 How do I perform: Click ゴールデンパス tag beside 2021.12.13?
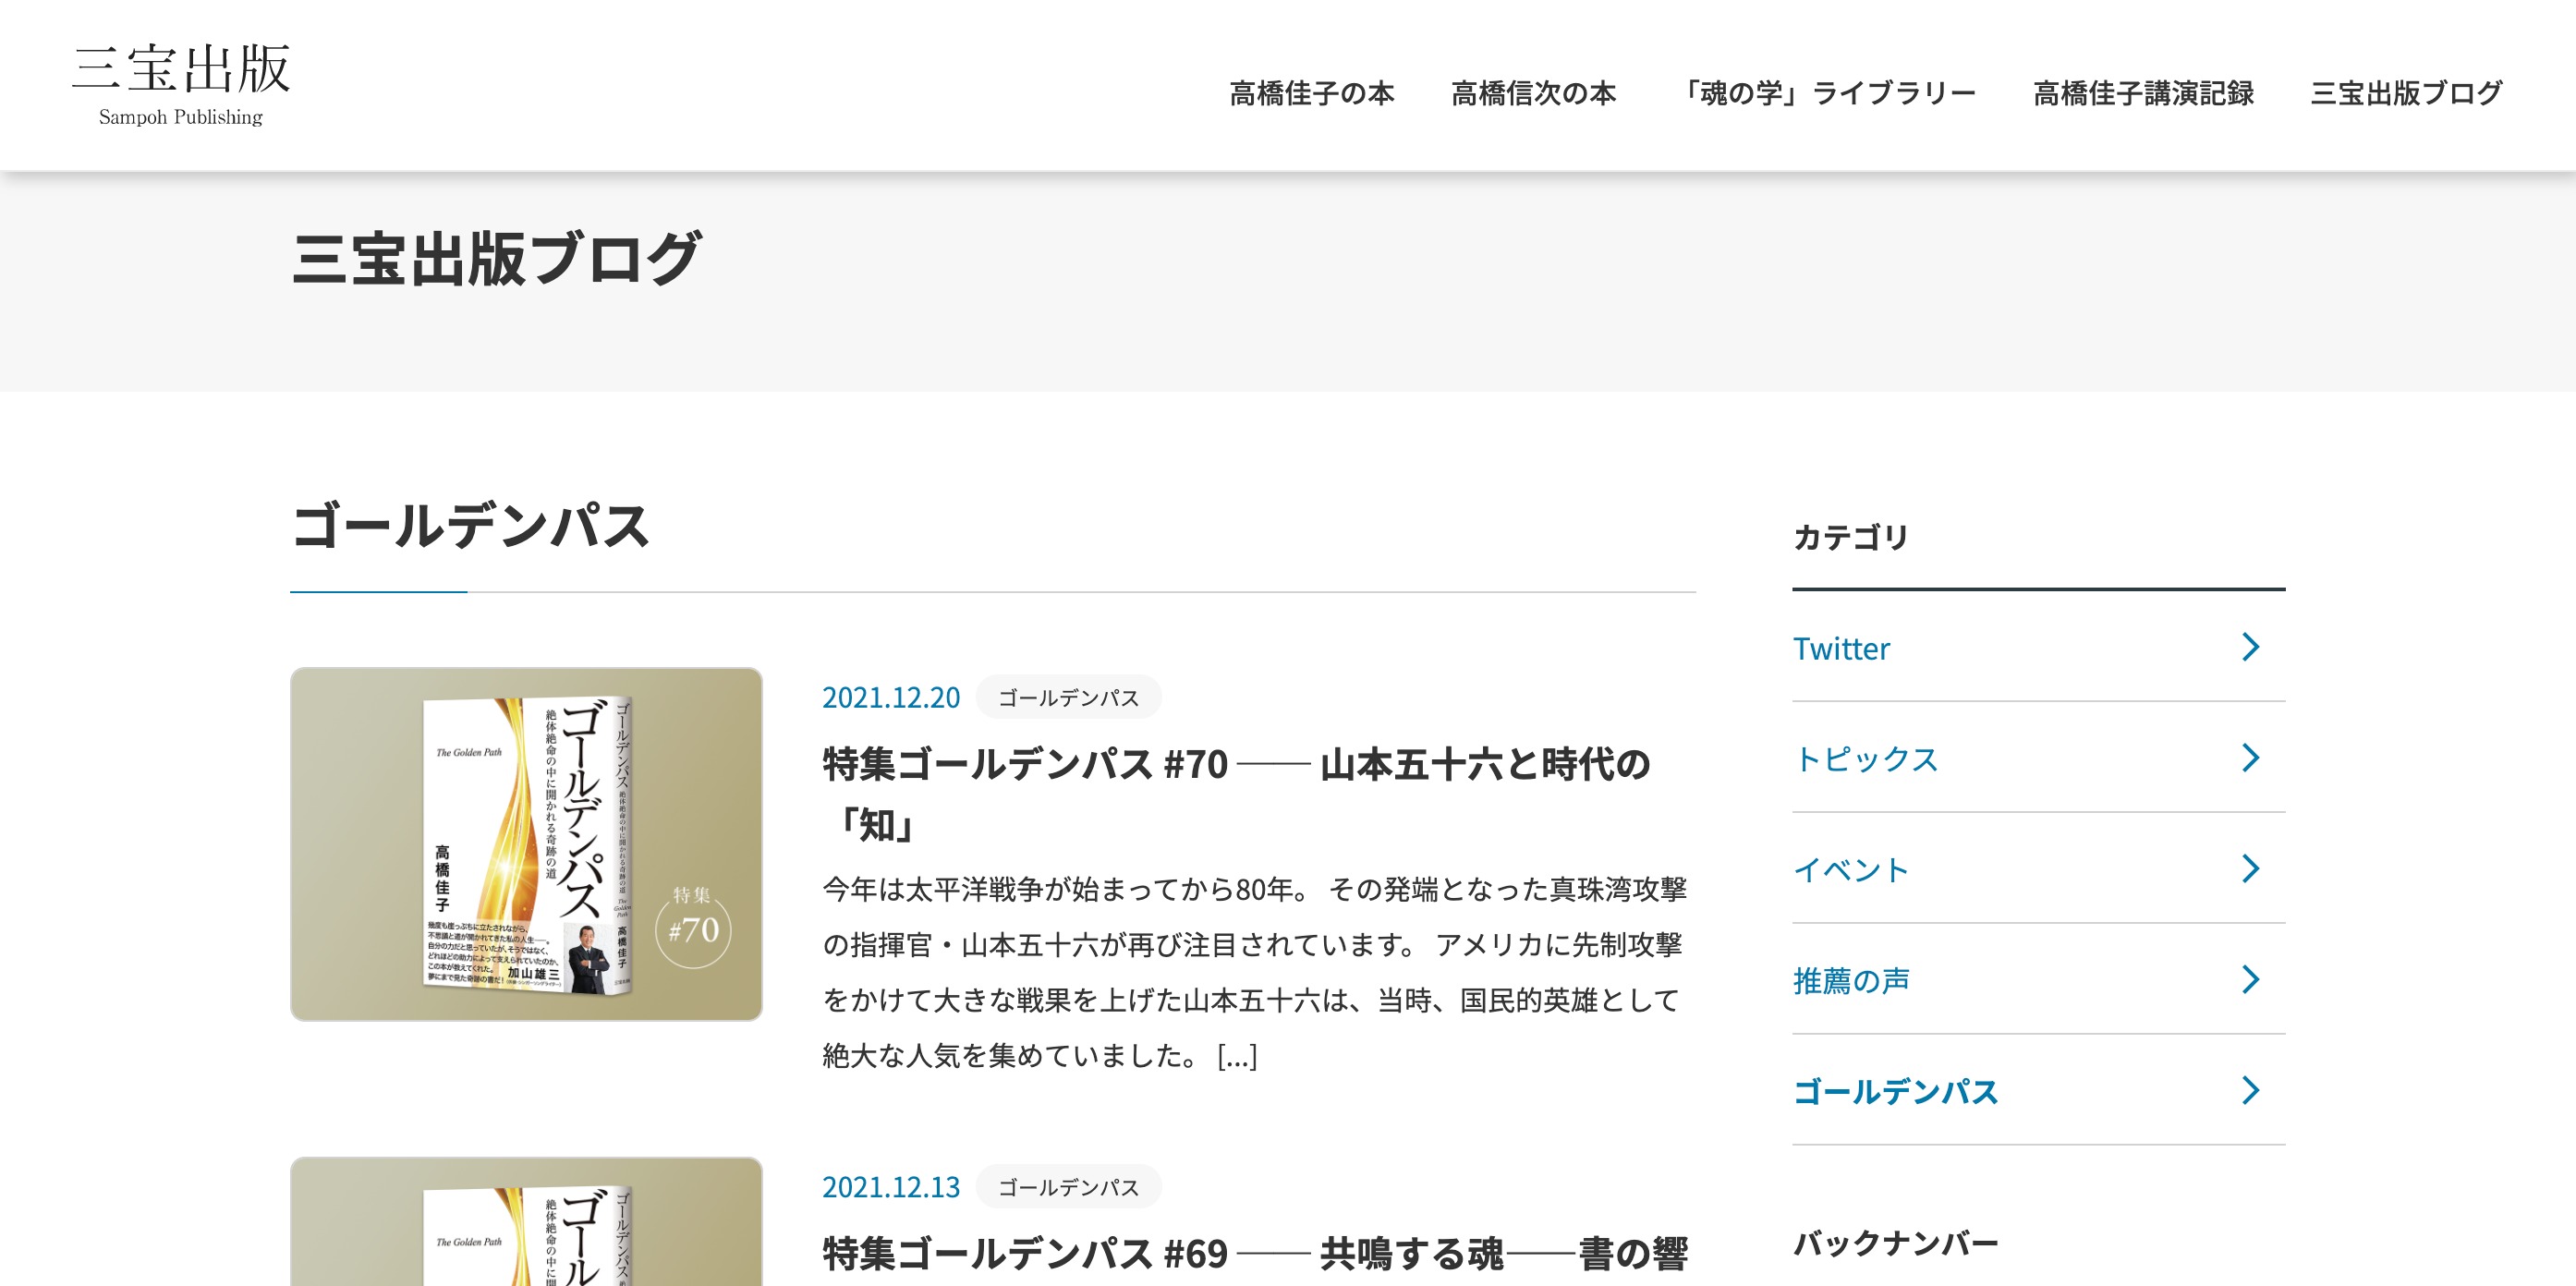pyautogui.click(x=1068, y=1187)
